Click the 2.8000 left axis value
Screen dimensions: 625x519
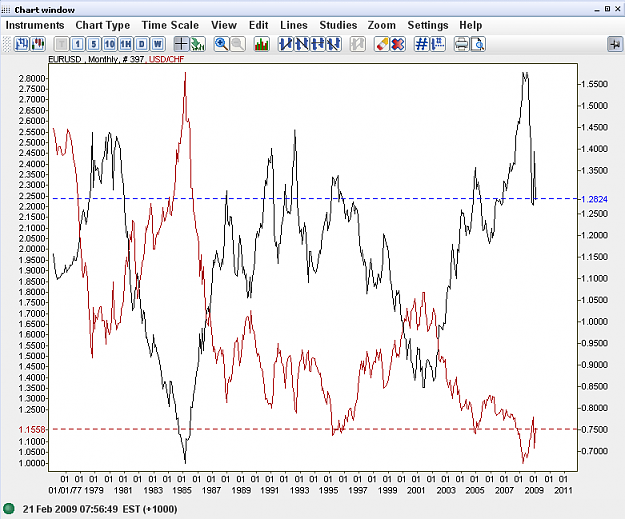tap(32, 78)
